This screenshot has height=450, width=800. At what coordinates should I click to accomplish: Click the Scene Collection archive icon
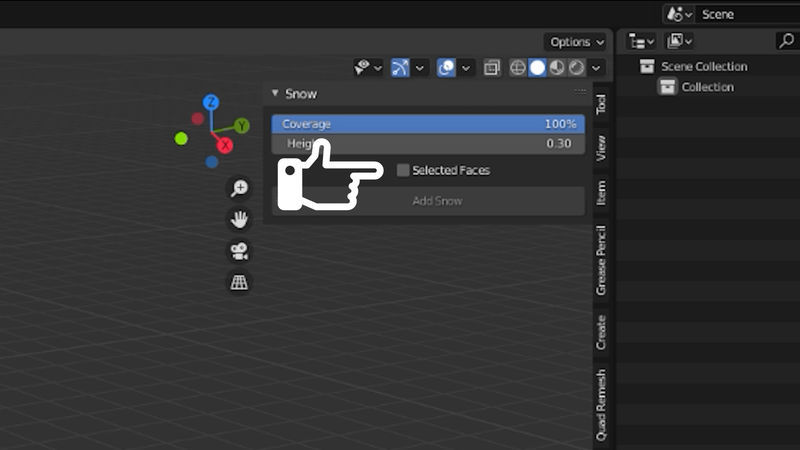point(647,66)
